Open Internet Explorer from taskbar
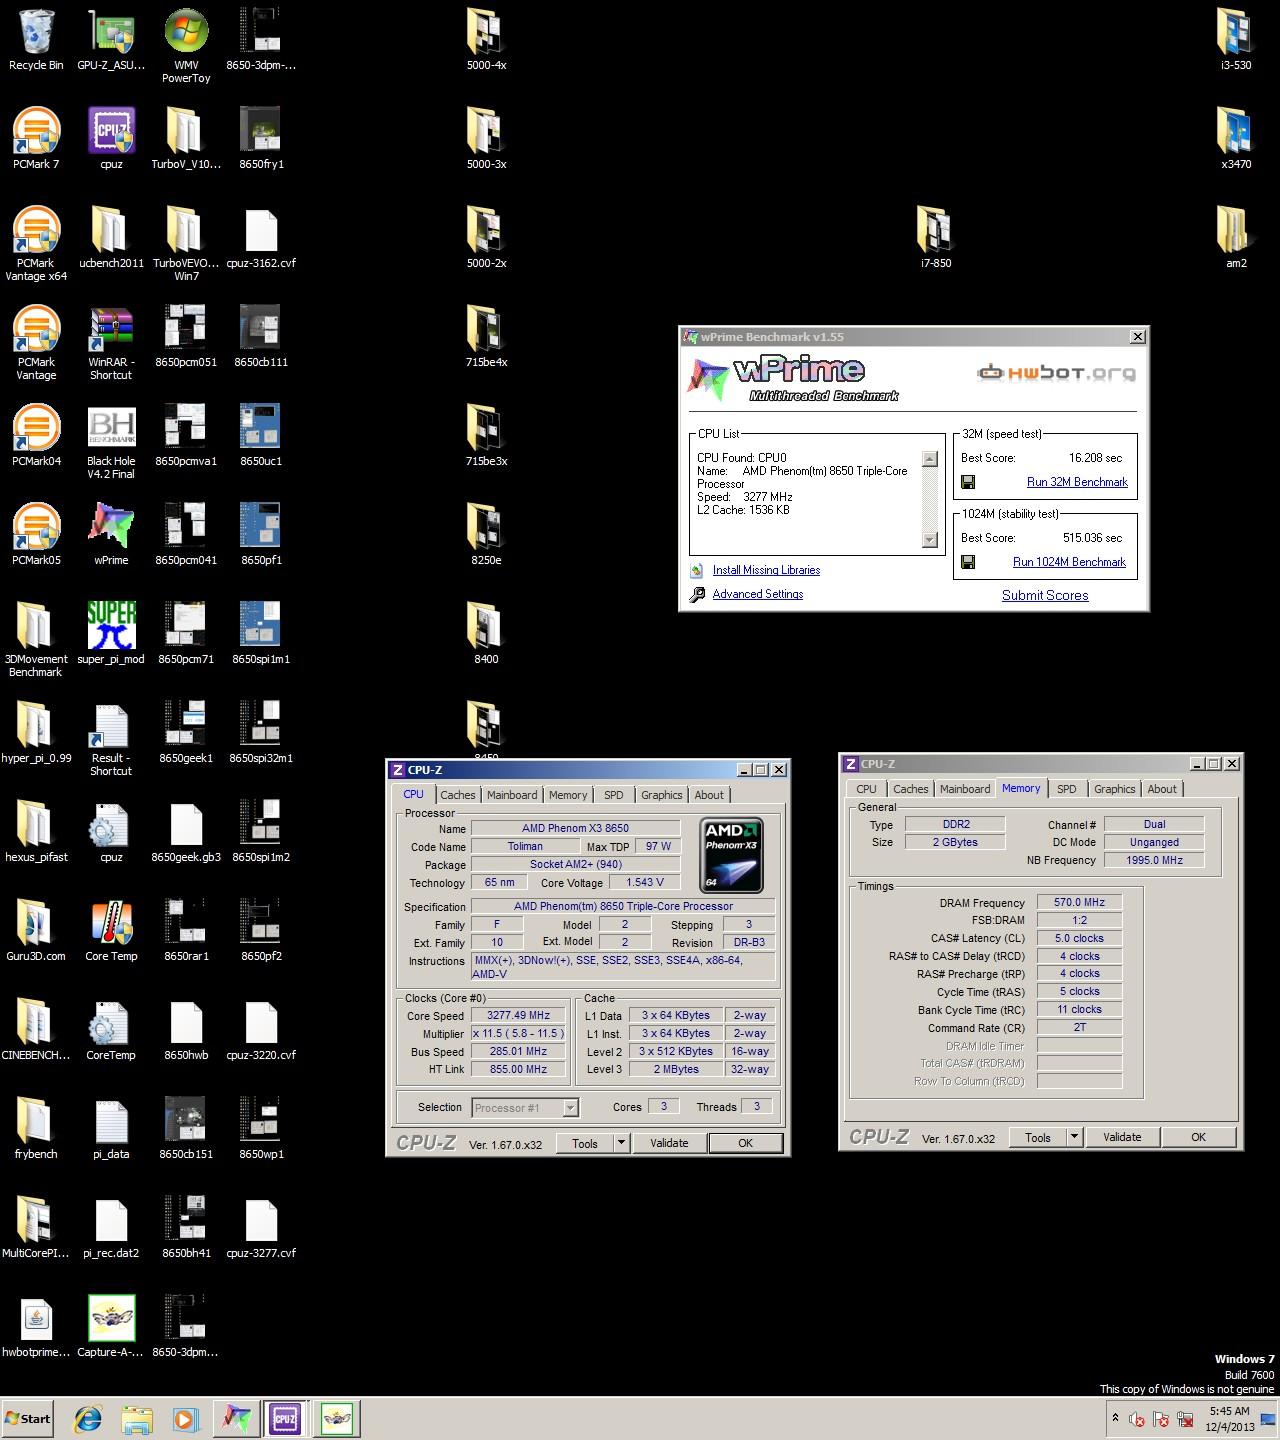The height and width of the screenshot is (1440, 1280). pos(88,1418)
